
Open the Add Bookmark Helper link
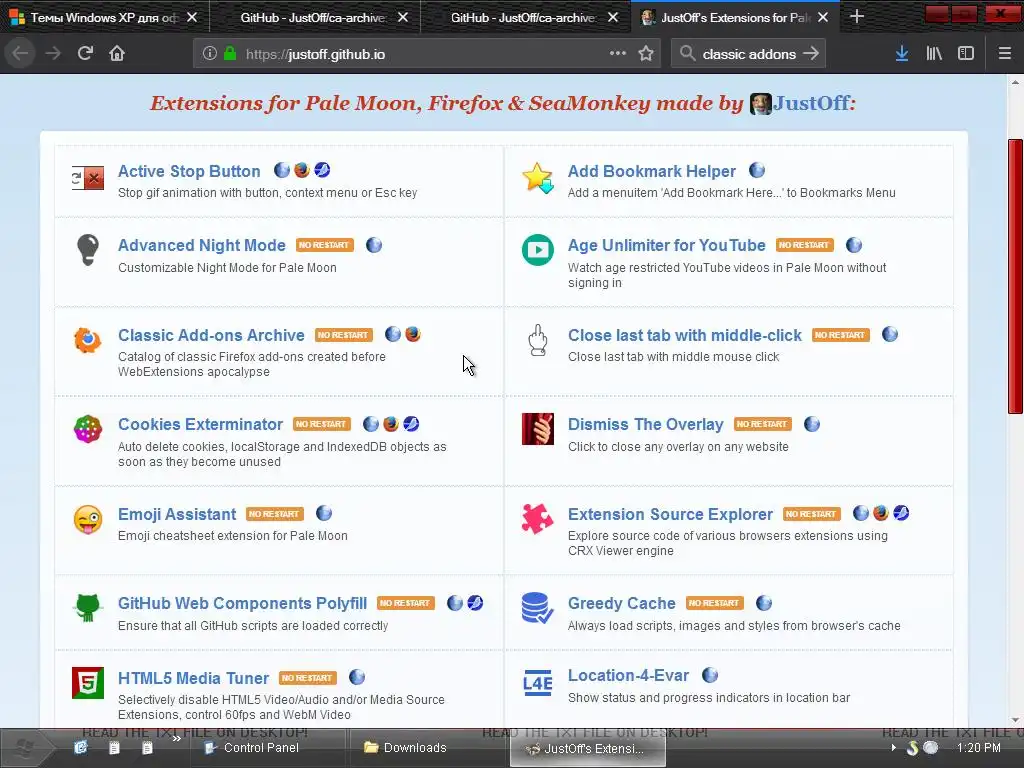point(652,171)
